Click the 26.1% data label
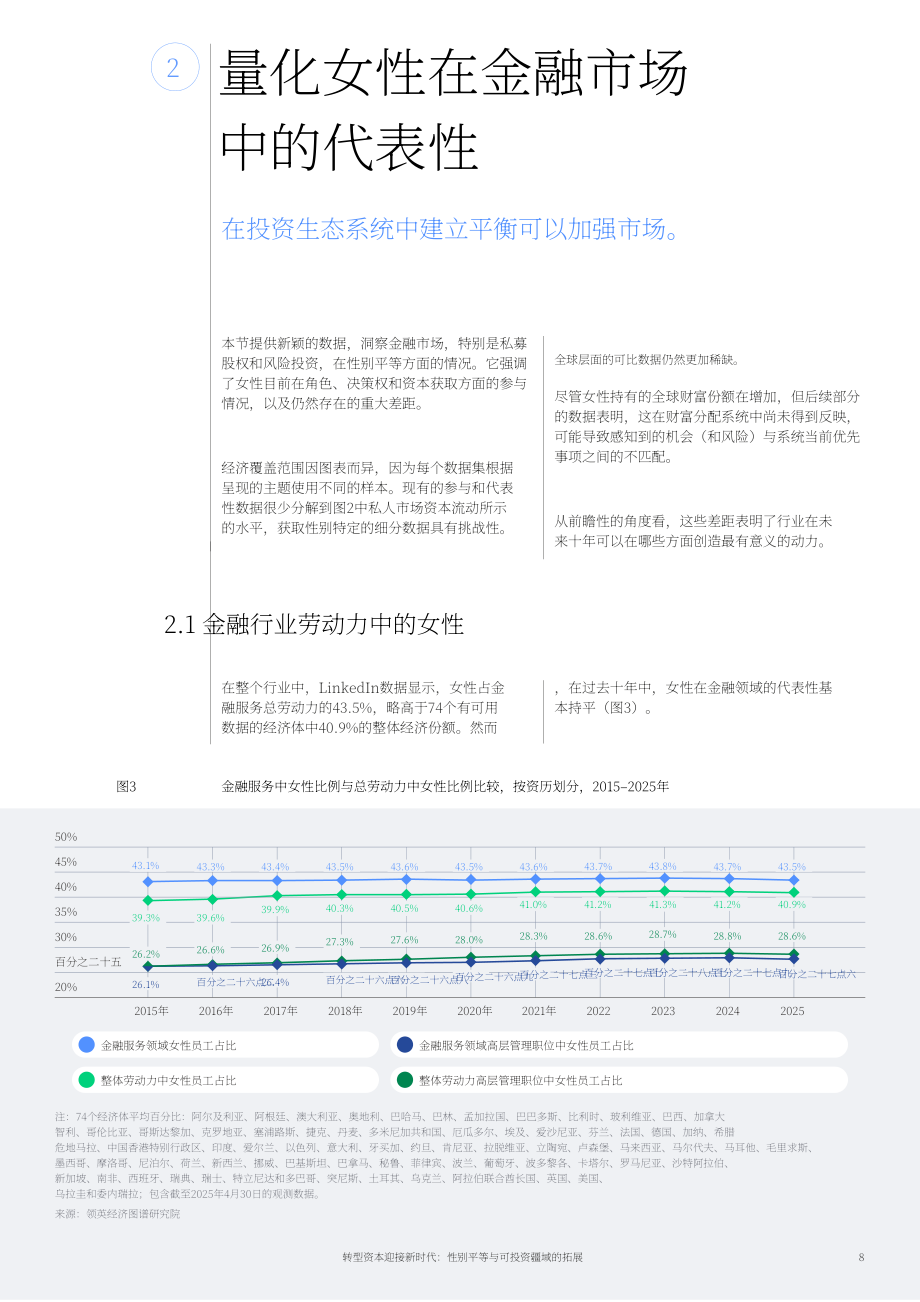The width and height of the screenshot is (920, 1302). click(x=146, y=985)
